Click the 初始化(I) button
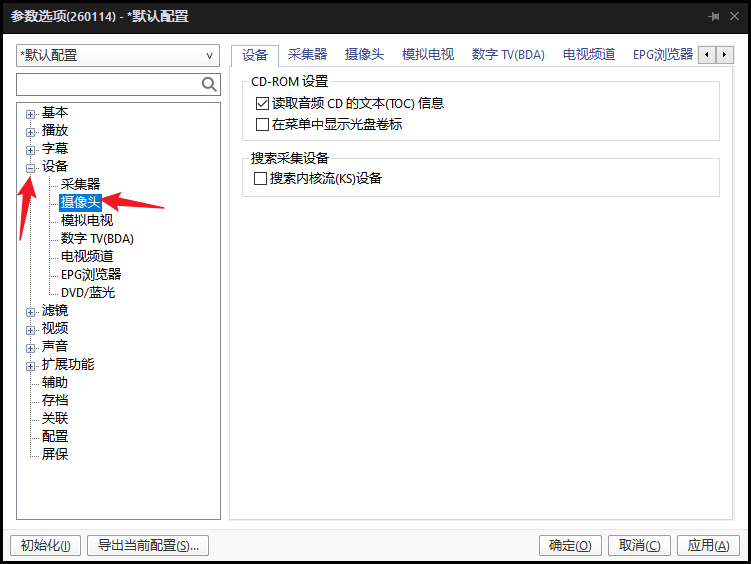 click(x=45, y=545)
